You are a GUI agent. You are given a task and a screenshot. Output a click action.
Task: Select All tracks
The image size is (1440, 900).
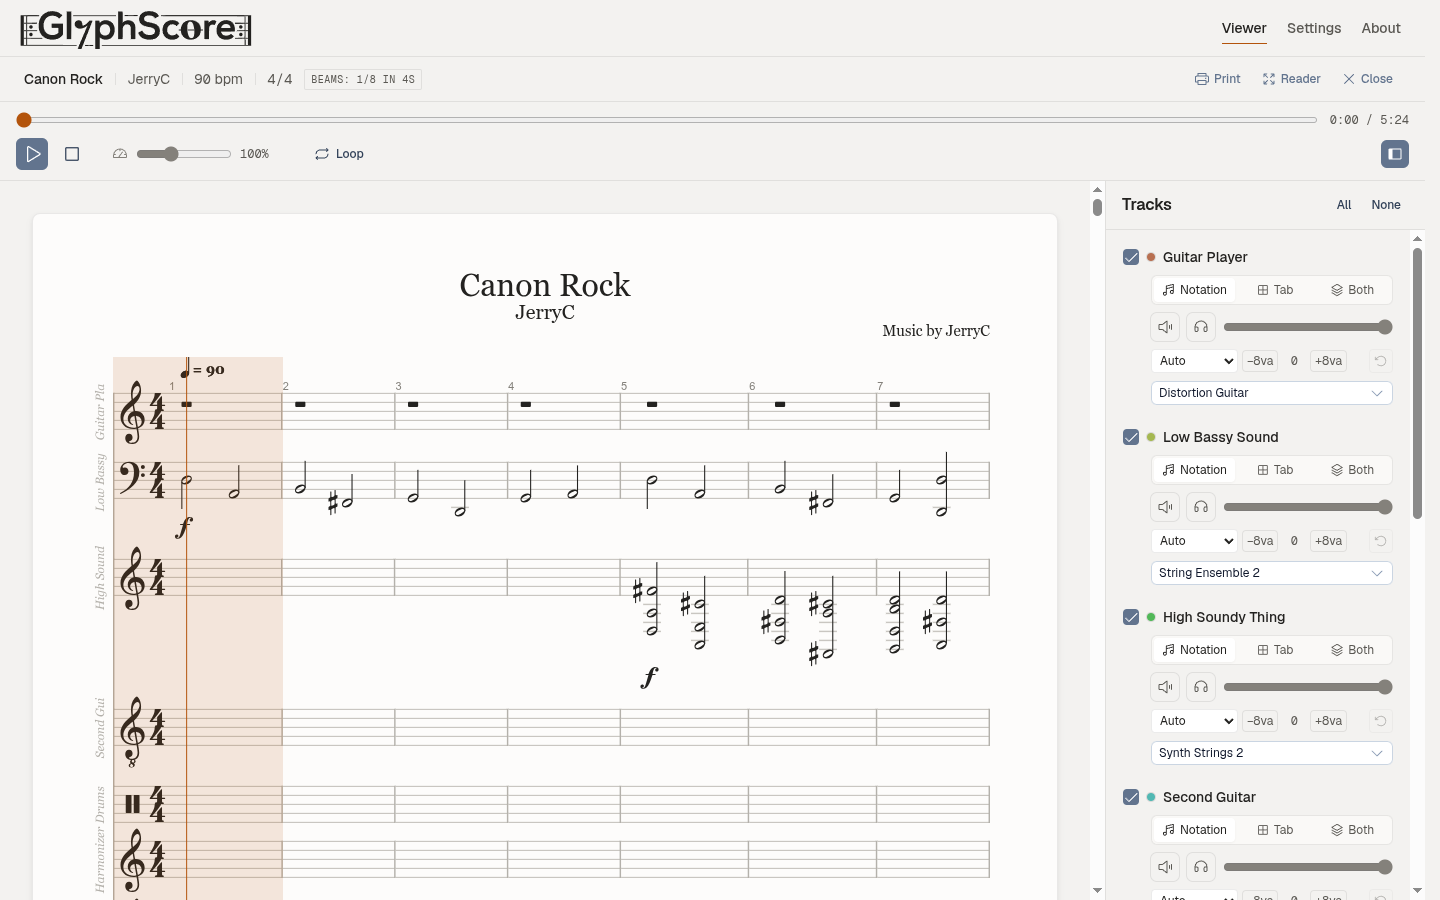[x=1344, y=205]
